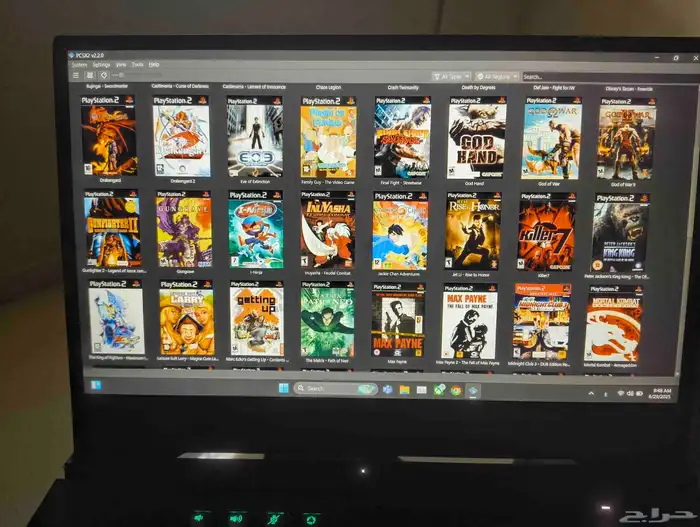Select the first Max Payne cover
The width and height of the screenshot is (700, 527).
(399, 321)
